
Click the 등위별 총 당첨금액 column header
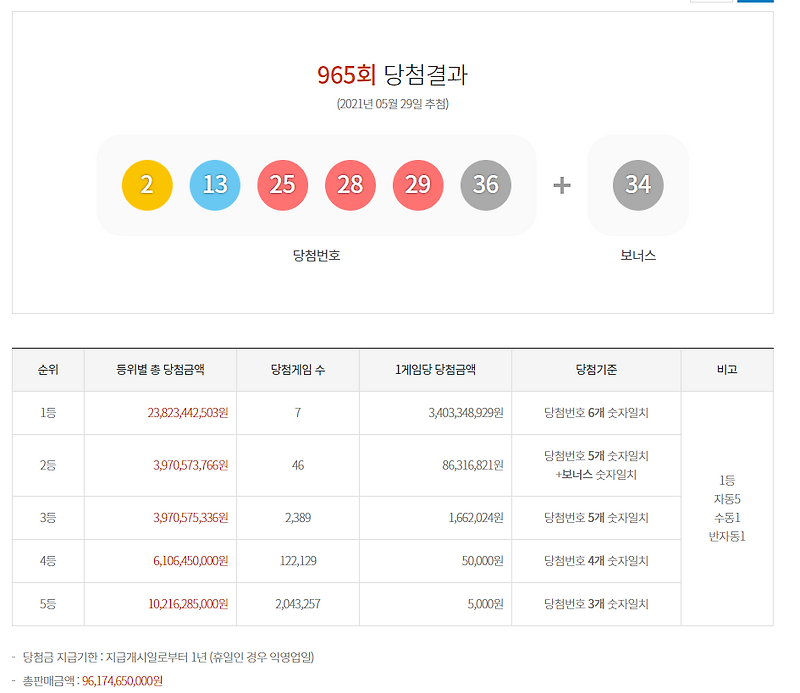click(160, 370)
